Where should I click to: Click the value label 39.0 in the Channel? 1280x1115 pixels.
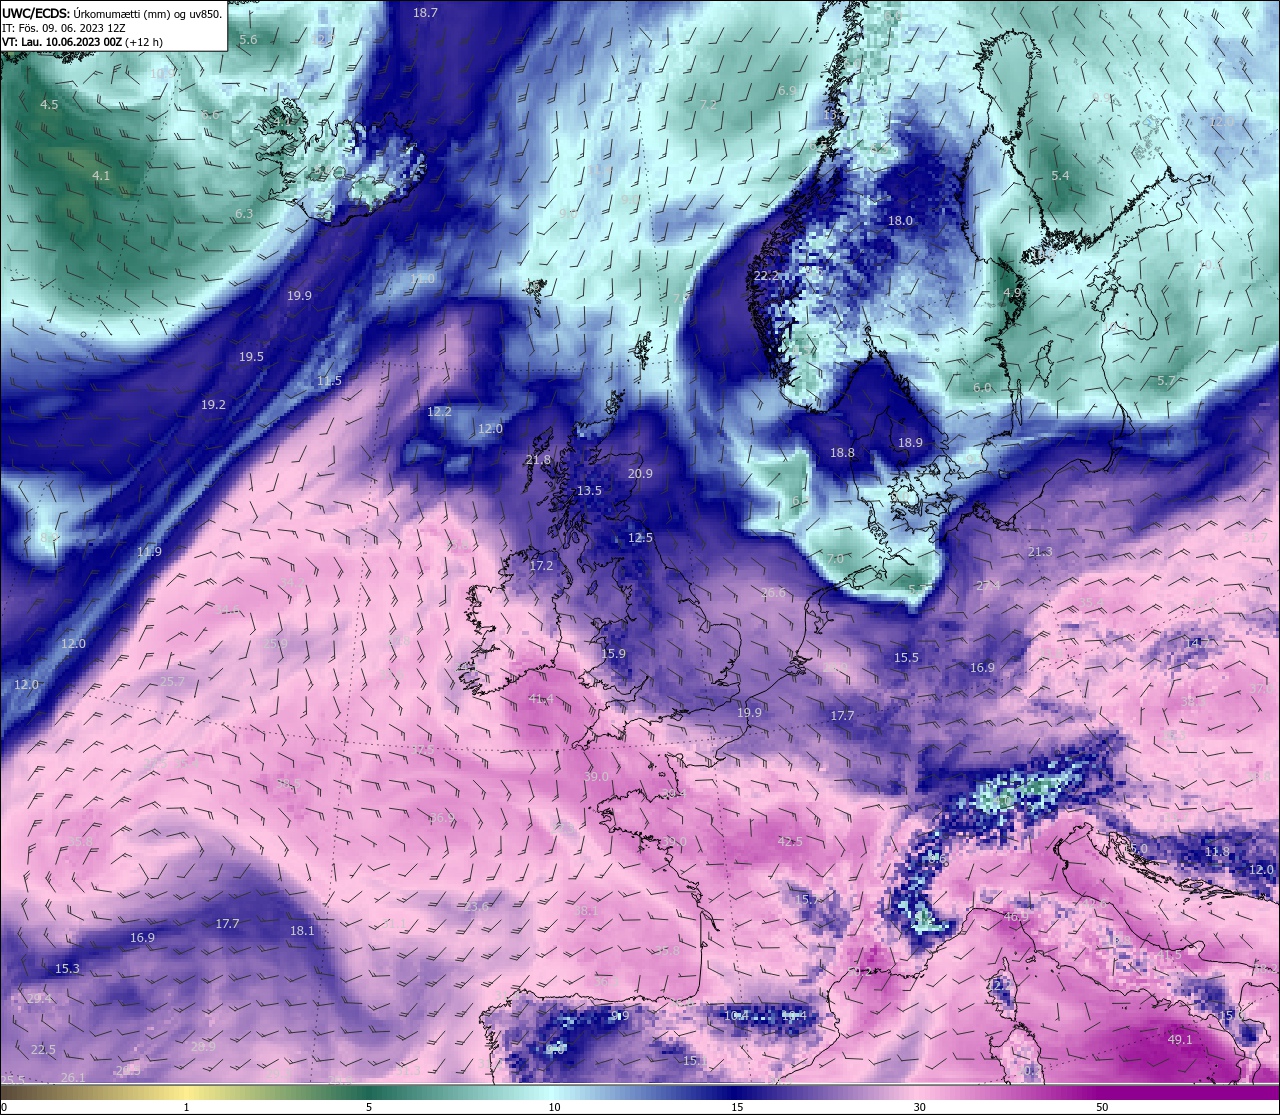point(596,777)
